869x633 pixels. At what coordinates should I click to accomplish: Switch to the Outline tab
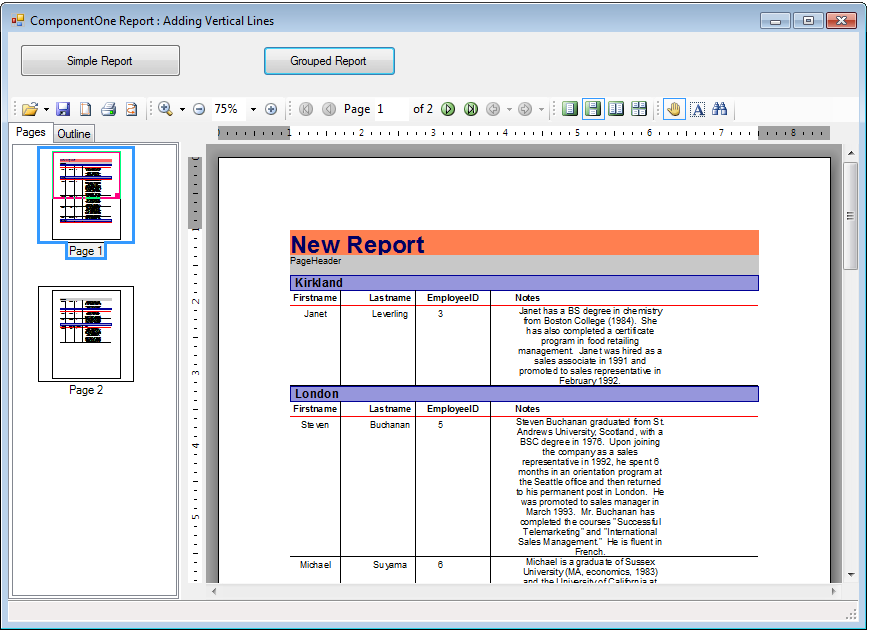[x=74, y=134]
